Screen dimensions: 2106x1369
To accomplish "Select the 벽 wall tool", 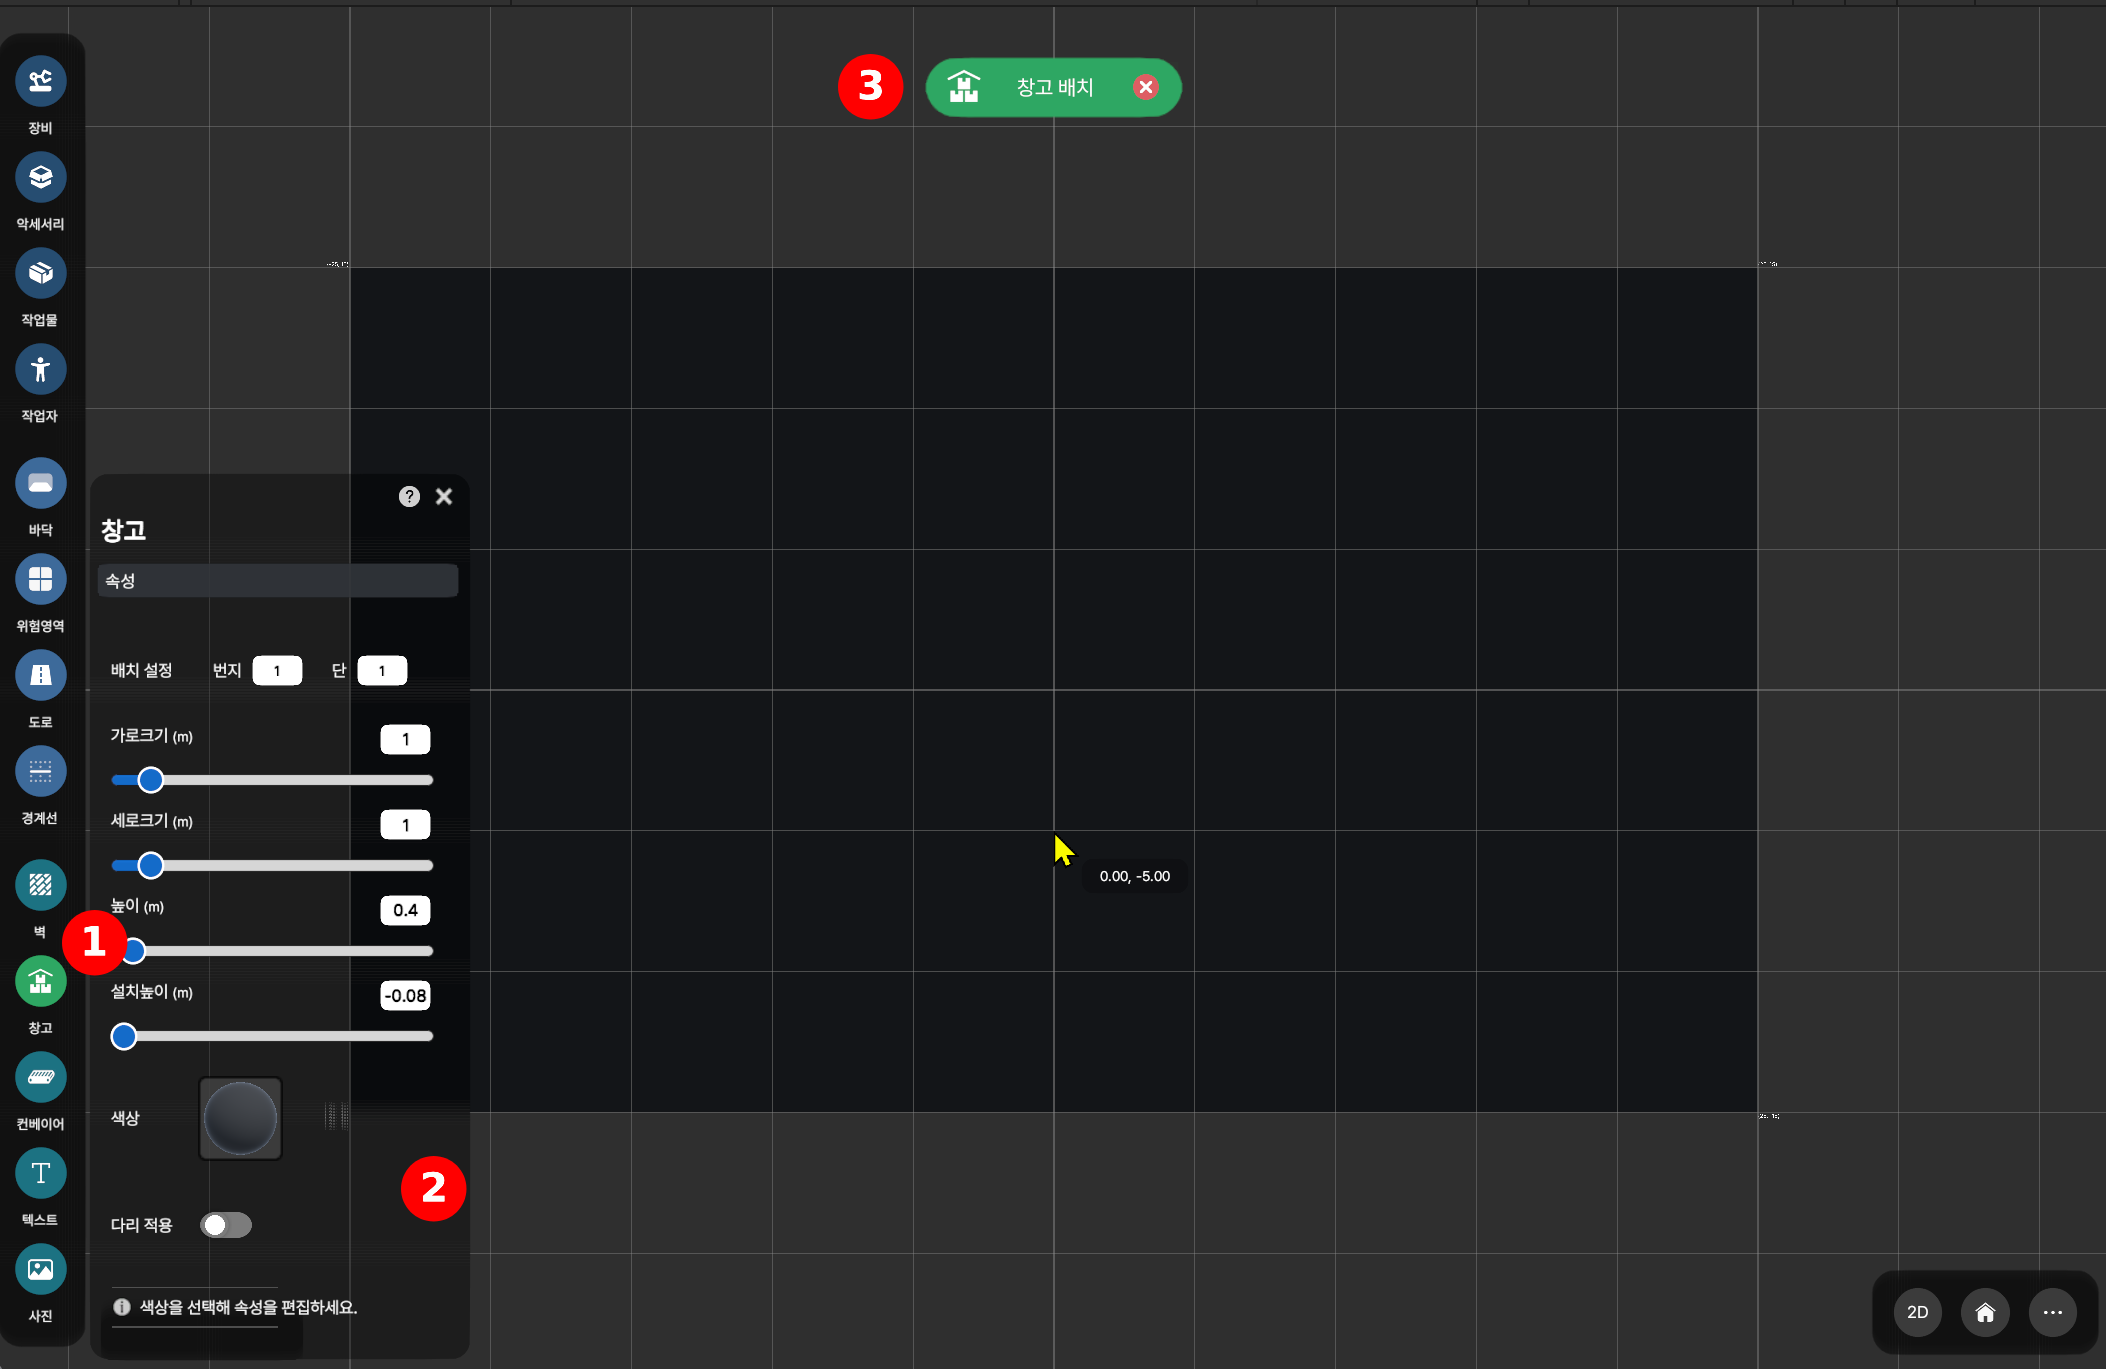I will point(40,885).
